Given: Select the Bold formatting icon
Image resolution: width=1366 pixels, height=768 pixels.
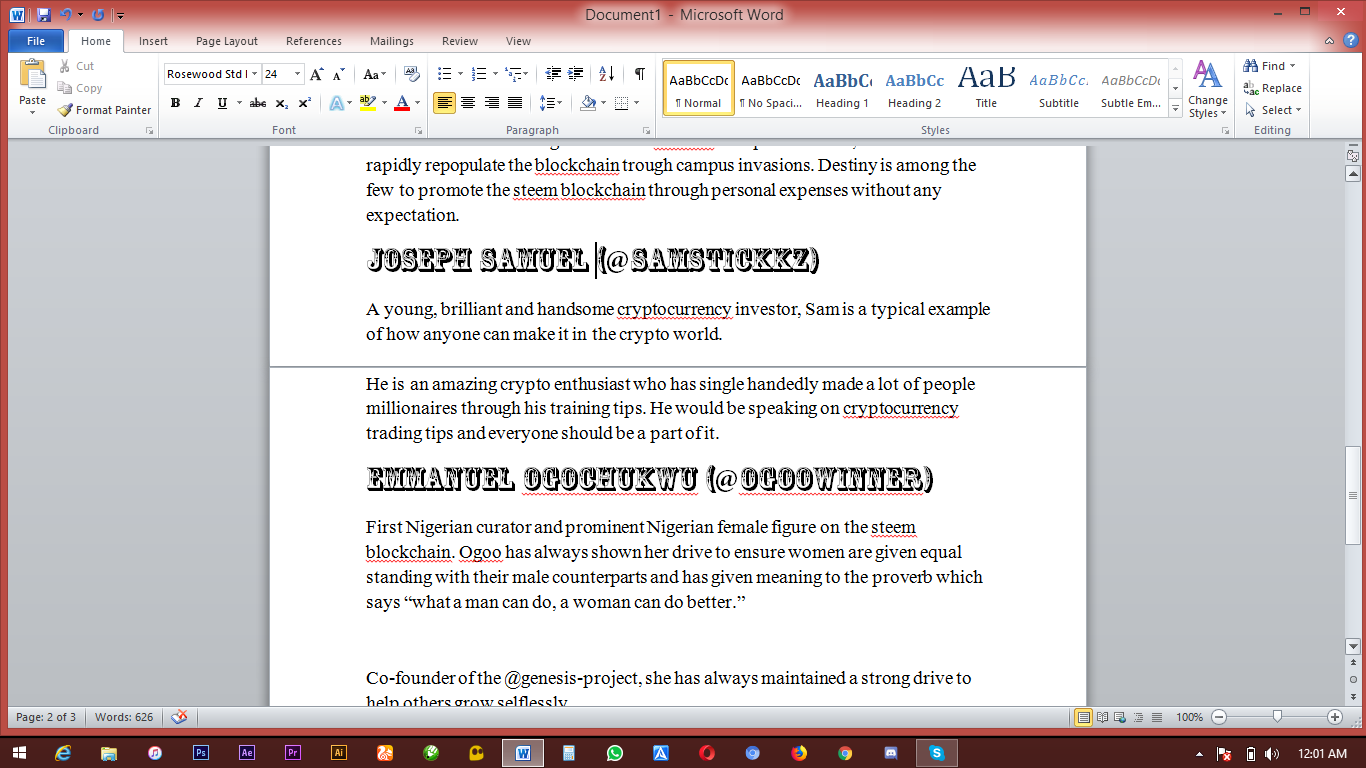Looking at the screenshot, I should coord(175,103).
